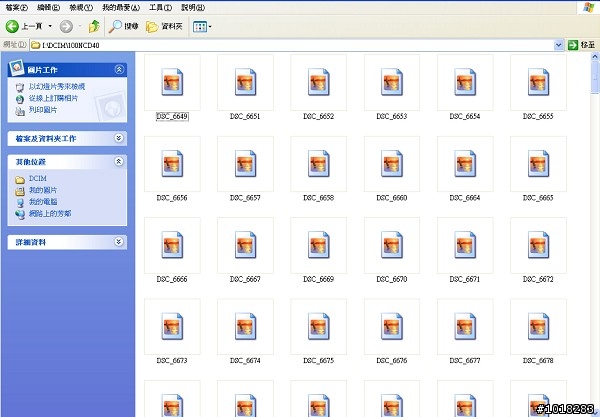Viewport: 600px width, 417px height.
Task: Click the greyed Forward arrow button
Action: [x=66, y=26]
